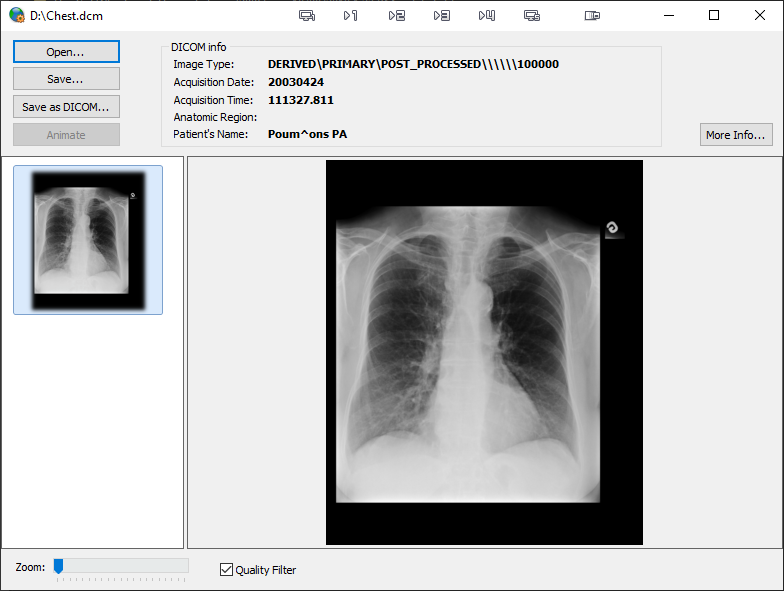This screenshot has height=591, width=784.
Task: Click the Acquisition Date value 20030424
Action: (x=296, y=82)
